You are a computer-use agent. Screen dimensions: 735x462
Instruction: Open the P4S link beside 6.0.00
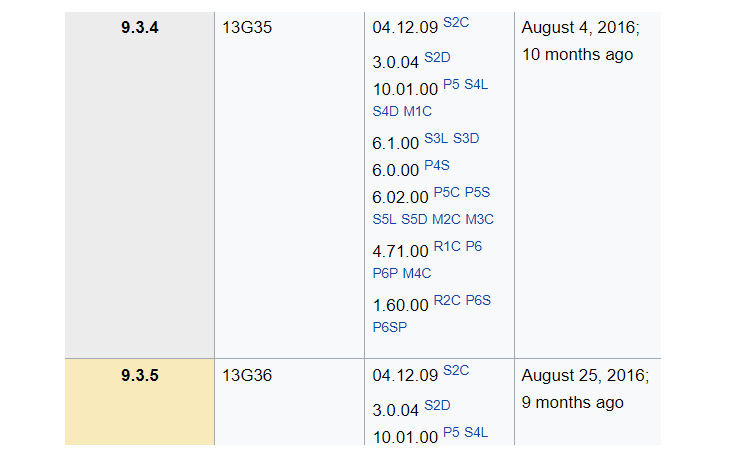point(437,165)
